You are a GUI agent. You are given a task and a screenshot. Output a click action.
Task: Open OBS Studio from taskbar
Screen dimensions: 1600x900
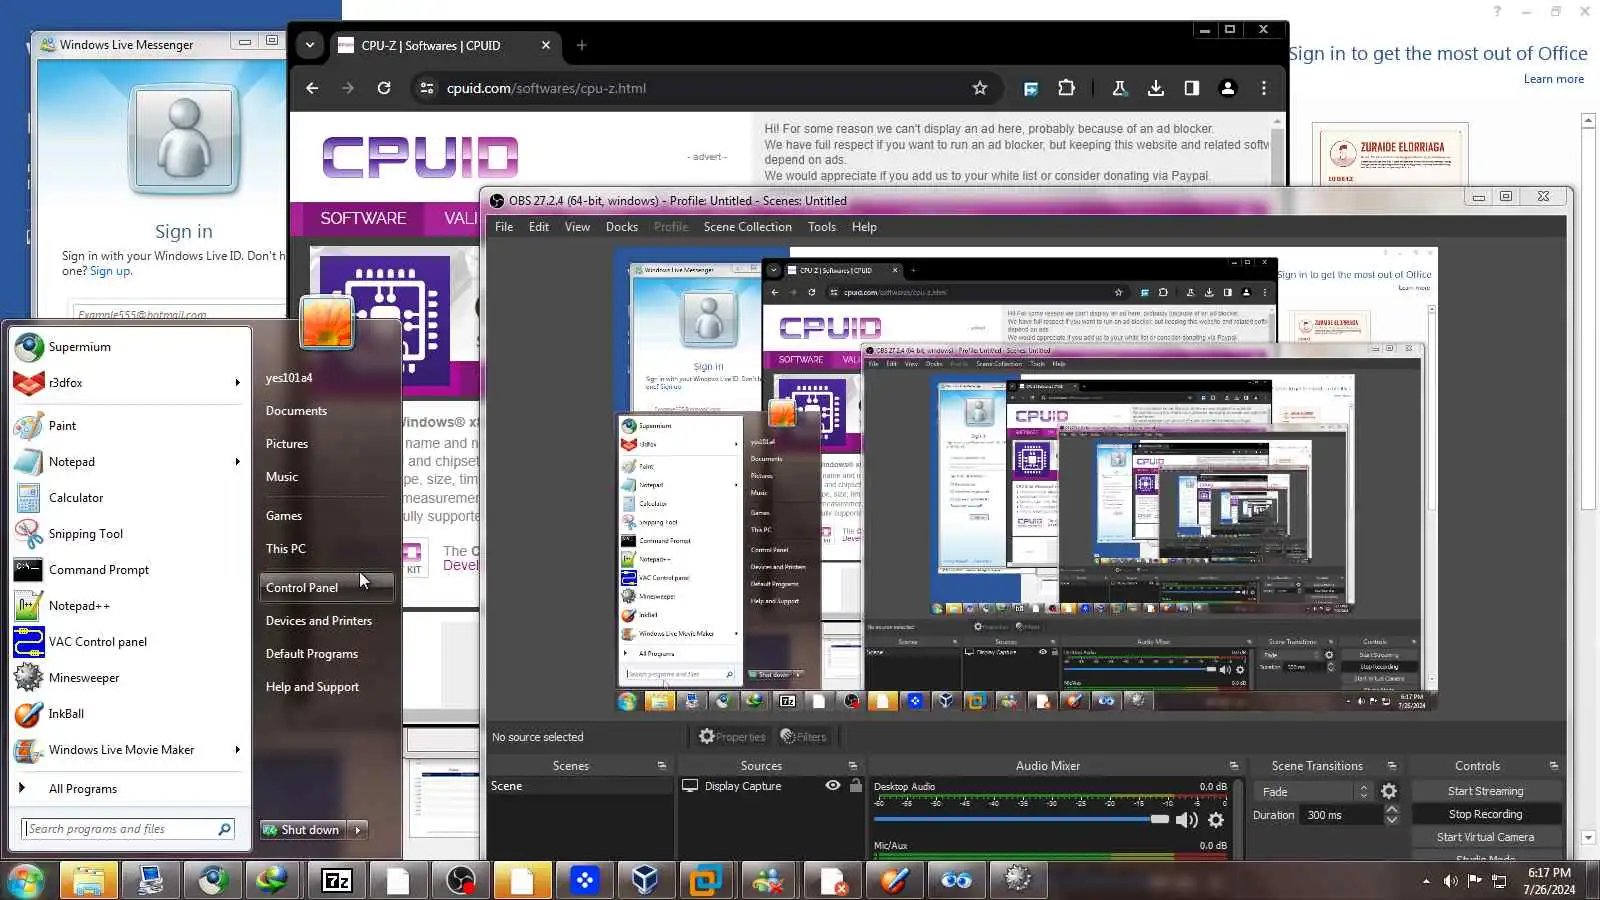(461, 880)
